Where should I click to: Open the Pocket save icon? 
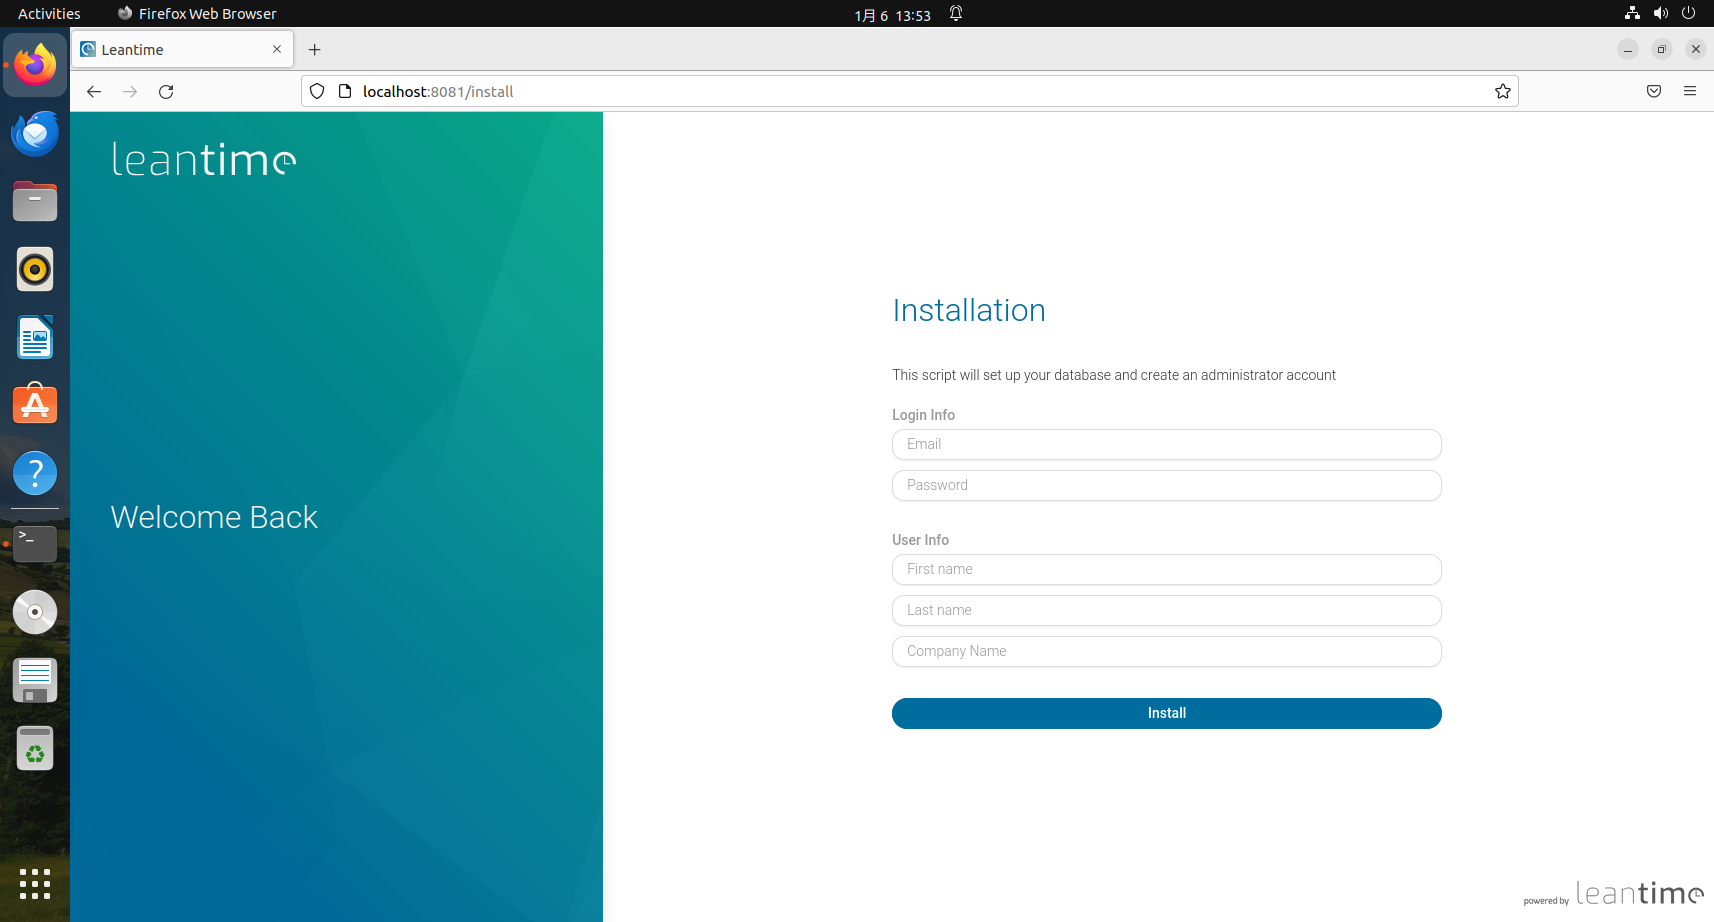[1654, 91]
